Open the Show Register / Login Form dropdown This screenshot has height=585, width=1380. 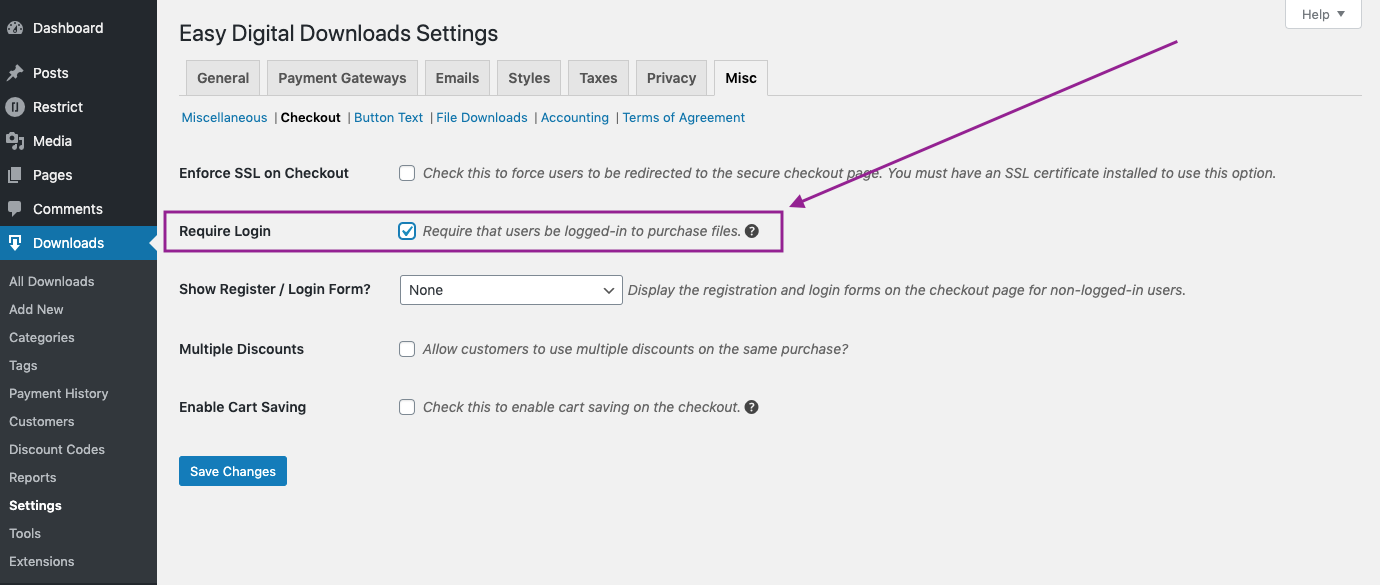click(510, 290)
